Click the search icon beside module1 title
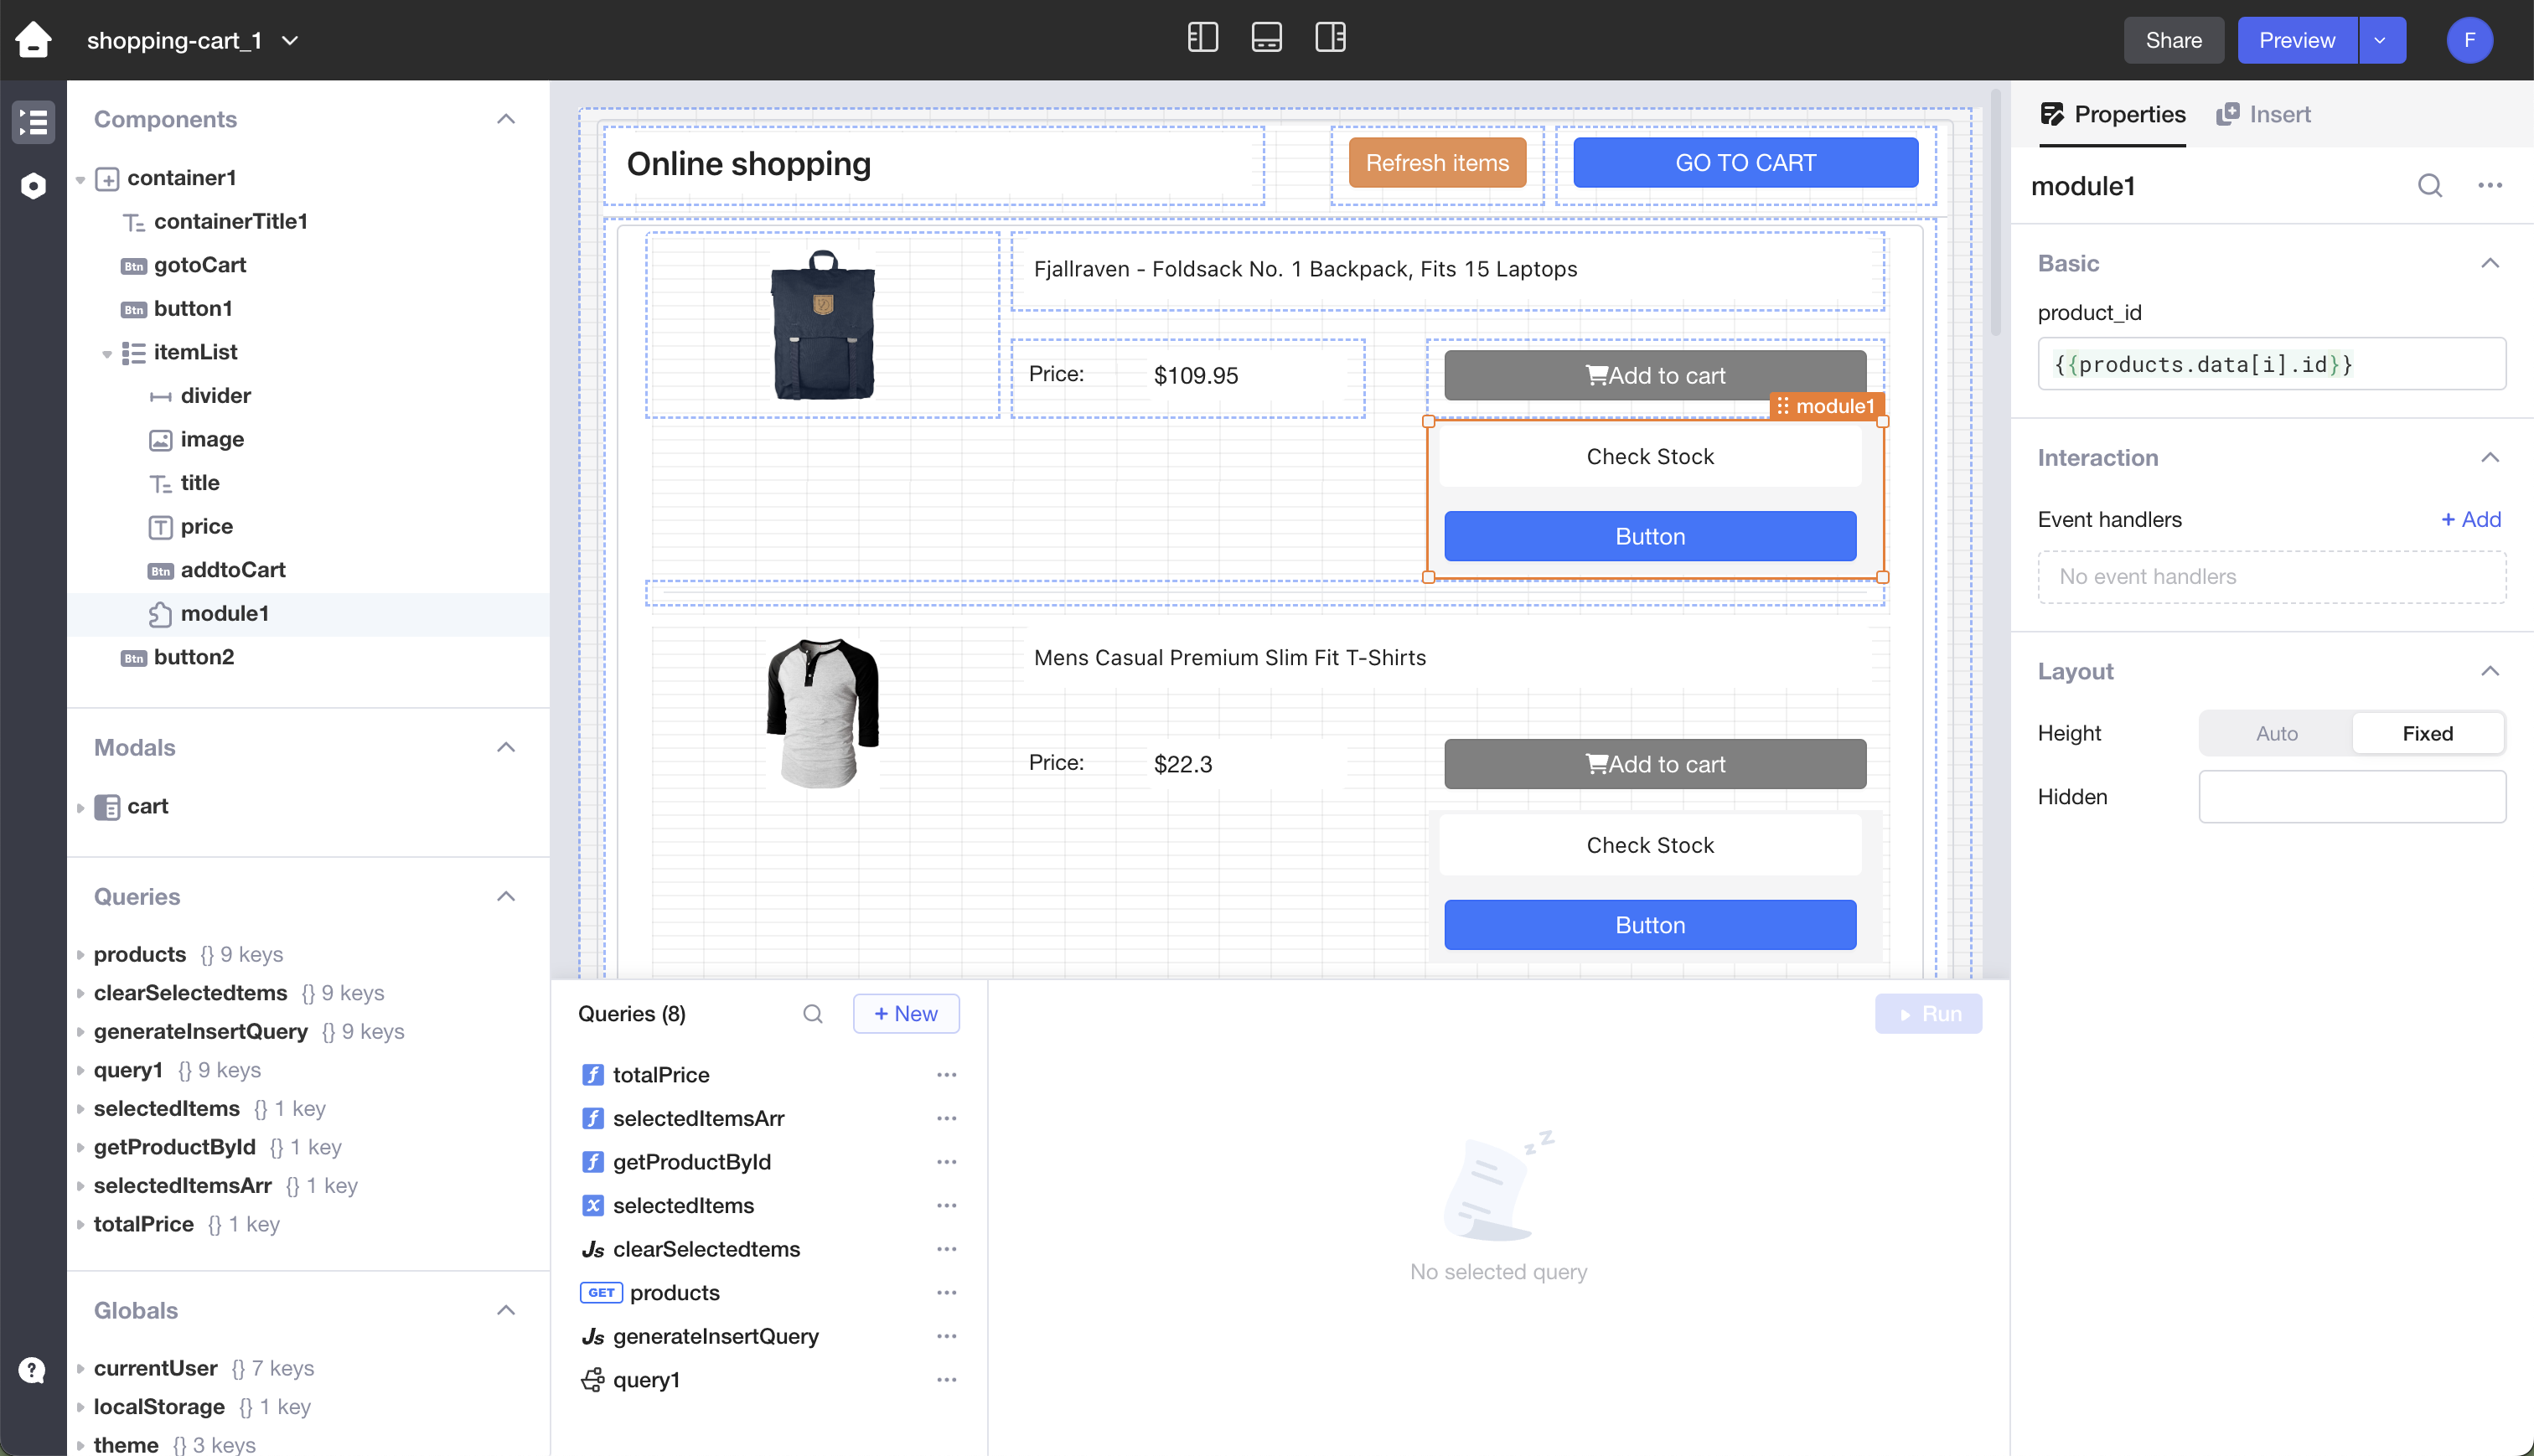2534x1456 pixels. [x=2430, y=186]
